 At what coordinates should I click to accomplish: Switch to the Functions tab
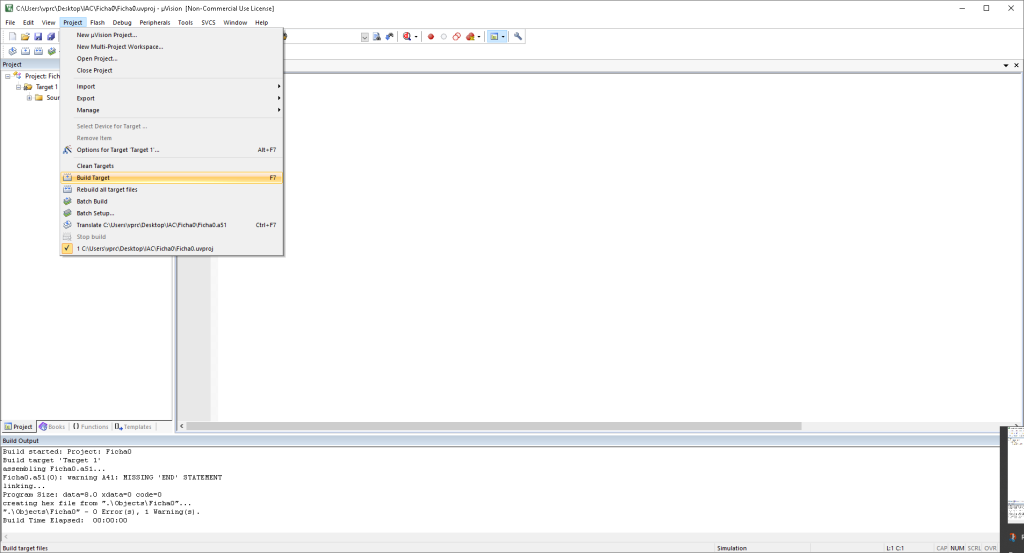point(90,427)
